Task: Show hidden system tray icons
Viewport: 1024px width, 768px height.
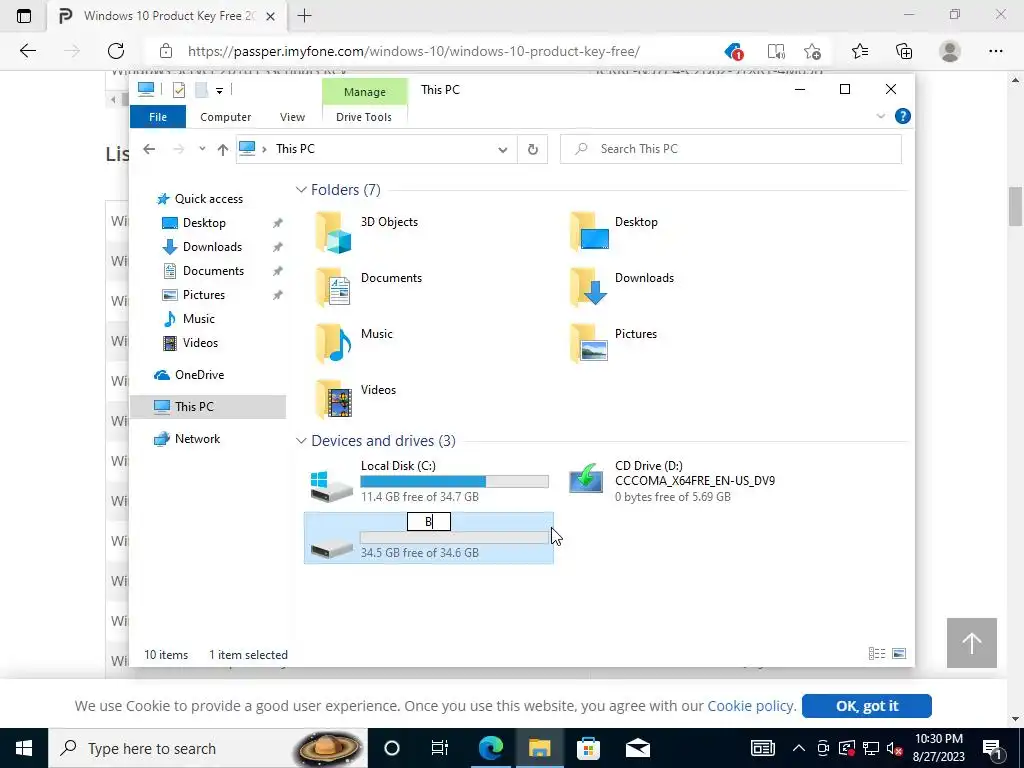Action: (799, 748)
